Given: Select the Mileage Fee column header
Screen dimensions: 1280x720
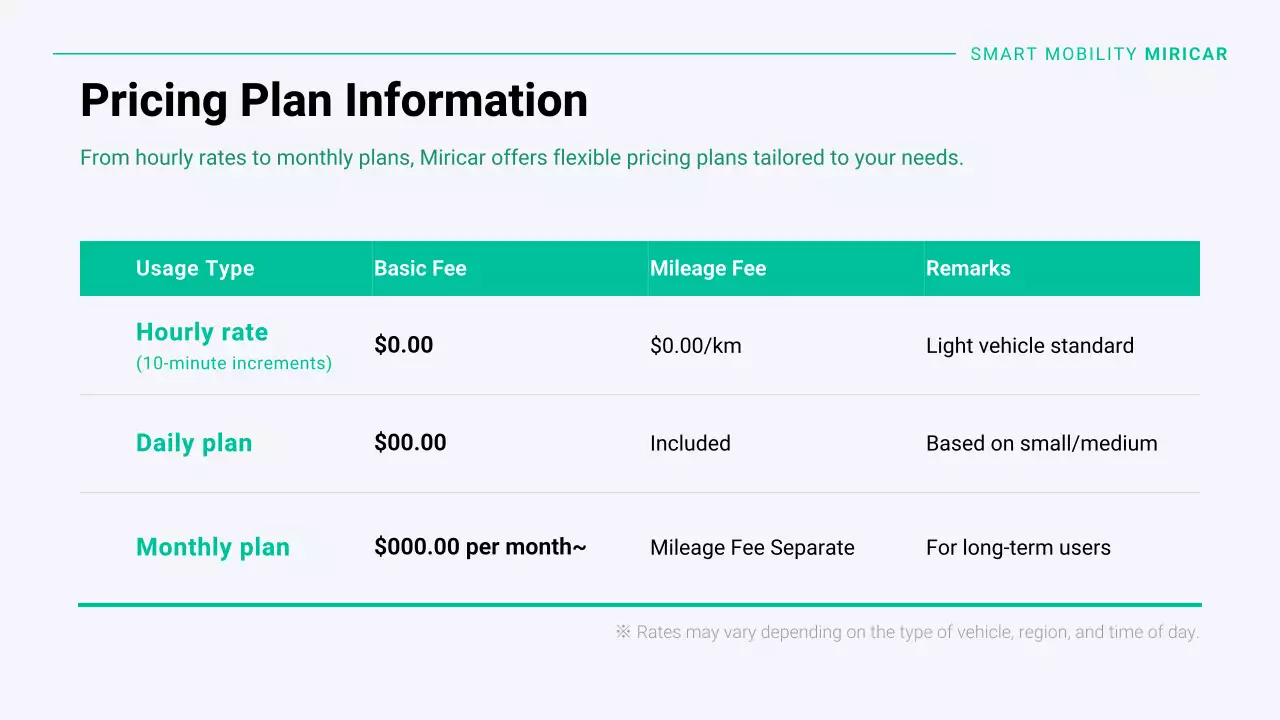Looking at the screenshot, I should click(x=707, y=268).
